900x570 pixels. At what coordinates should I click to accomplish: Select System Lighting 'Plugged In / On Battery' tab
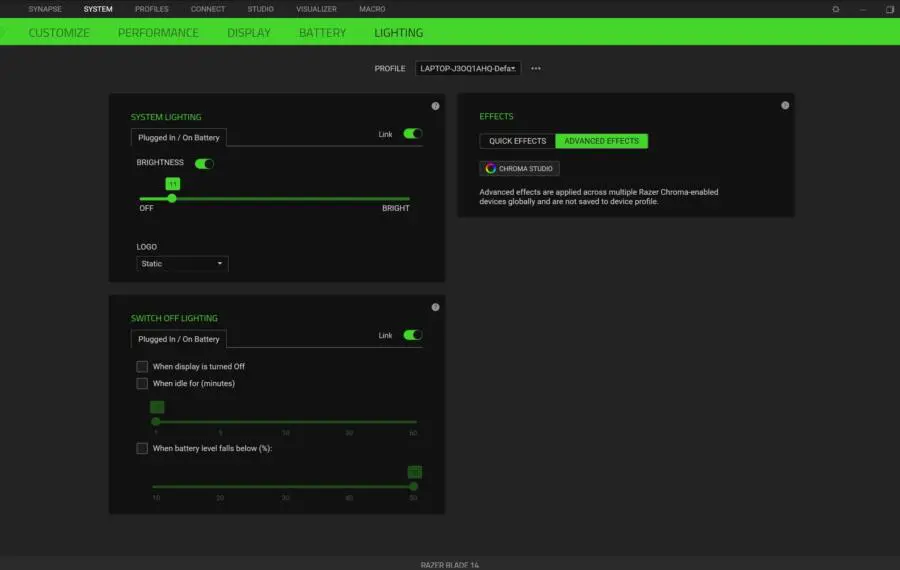(179, 138)
